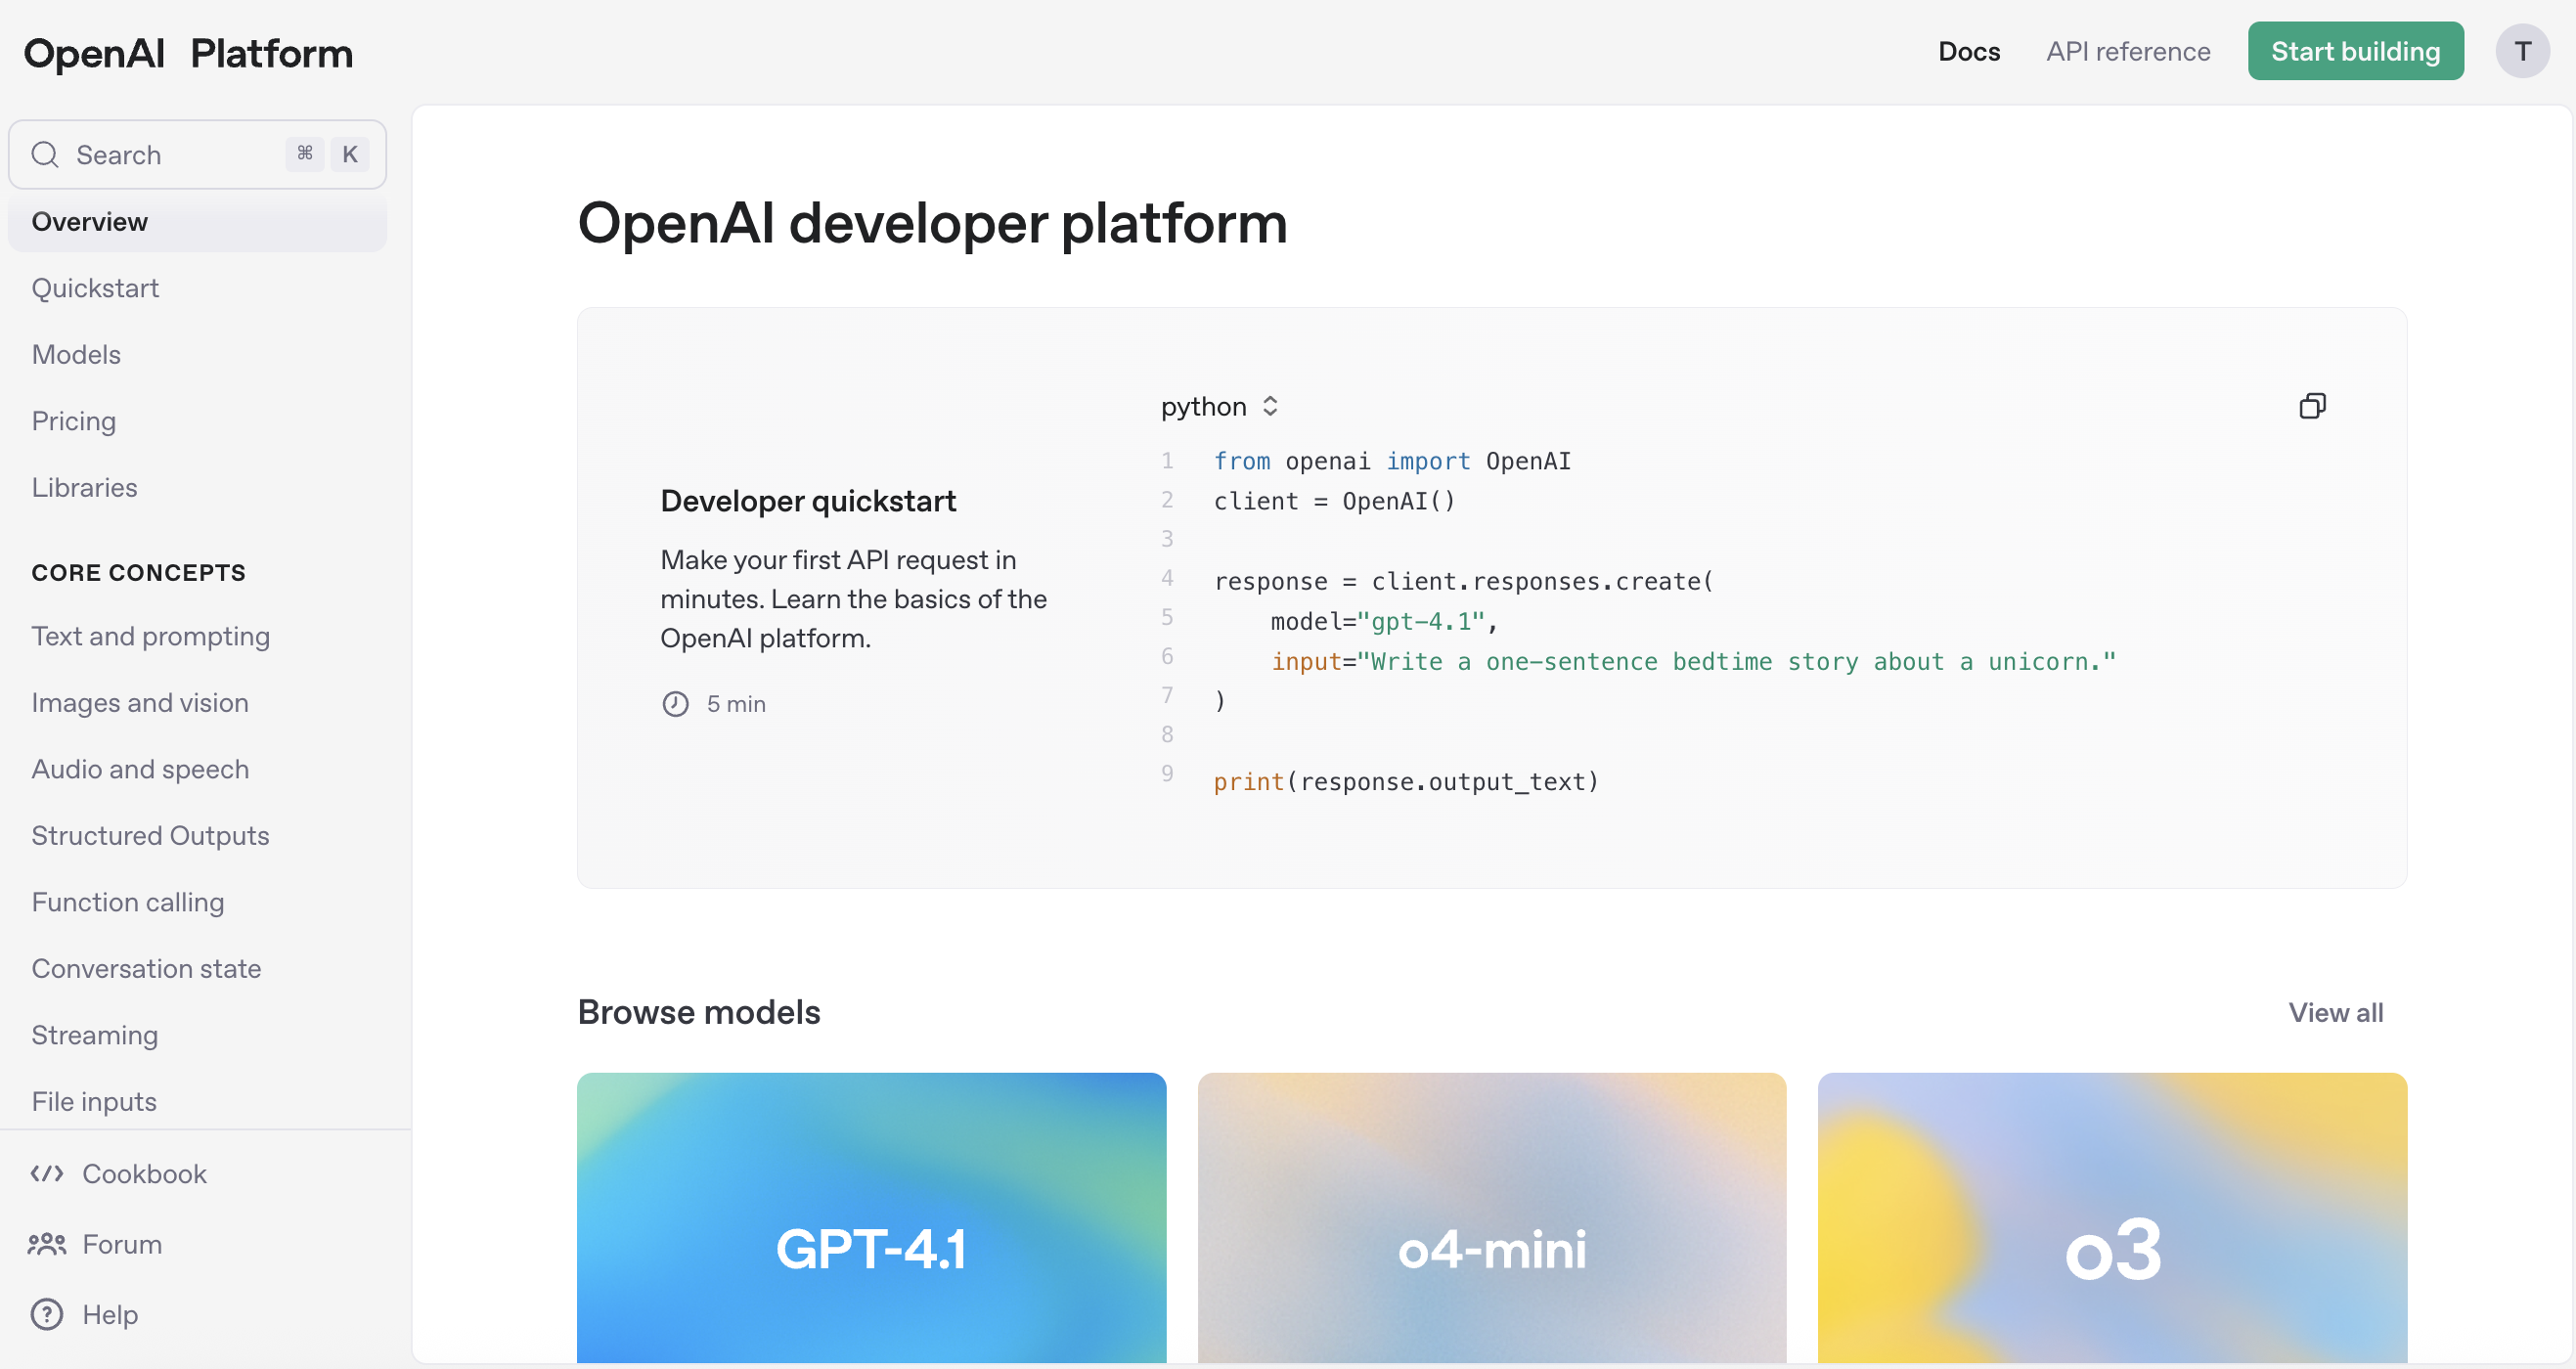Click the clock icon beside 5 min
This screenshot has height=1369, width=2576.
675,704
